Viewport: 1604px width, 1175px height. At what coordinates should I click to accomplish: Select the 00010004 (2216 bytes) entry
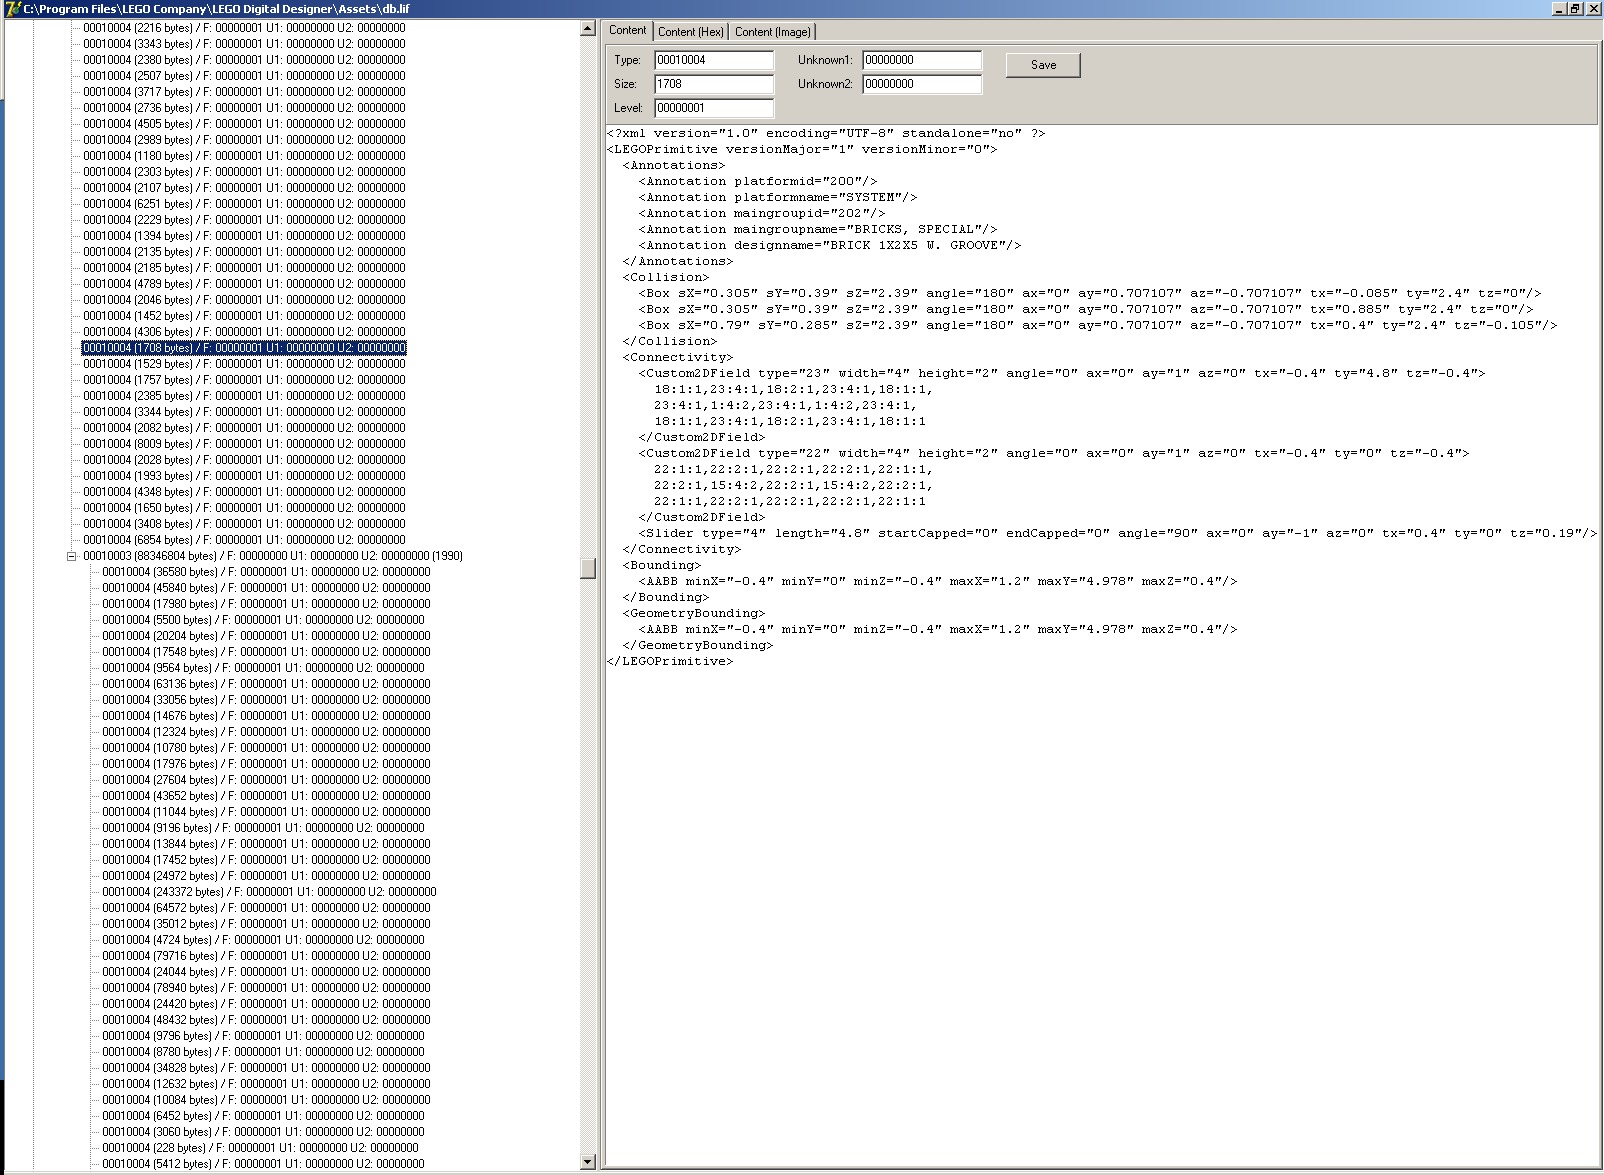click(x=244, y=28)
